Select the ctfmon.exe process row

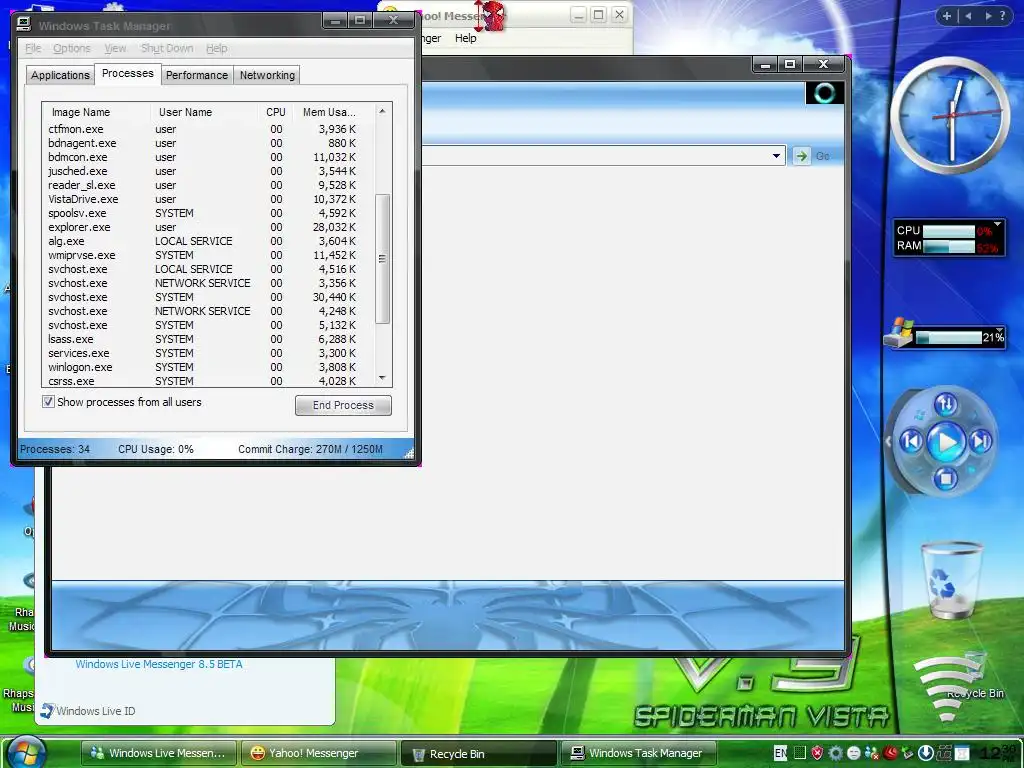click(x=208, y=129)
